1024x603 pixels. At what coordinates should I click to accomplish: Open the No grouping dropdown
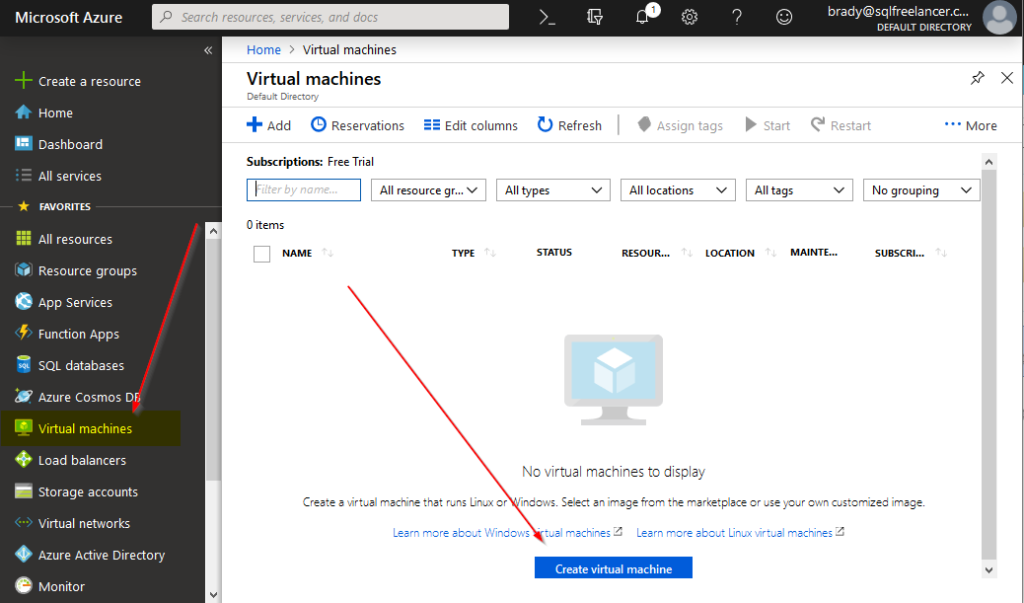point(921,190)
